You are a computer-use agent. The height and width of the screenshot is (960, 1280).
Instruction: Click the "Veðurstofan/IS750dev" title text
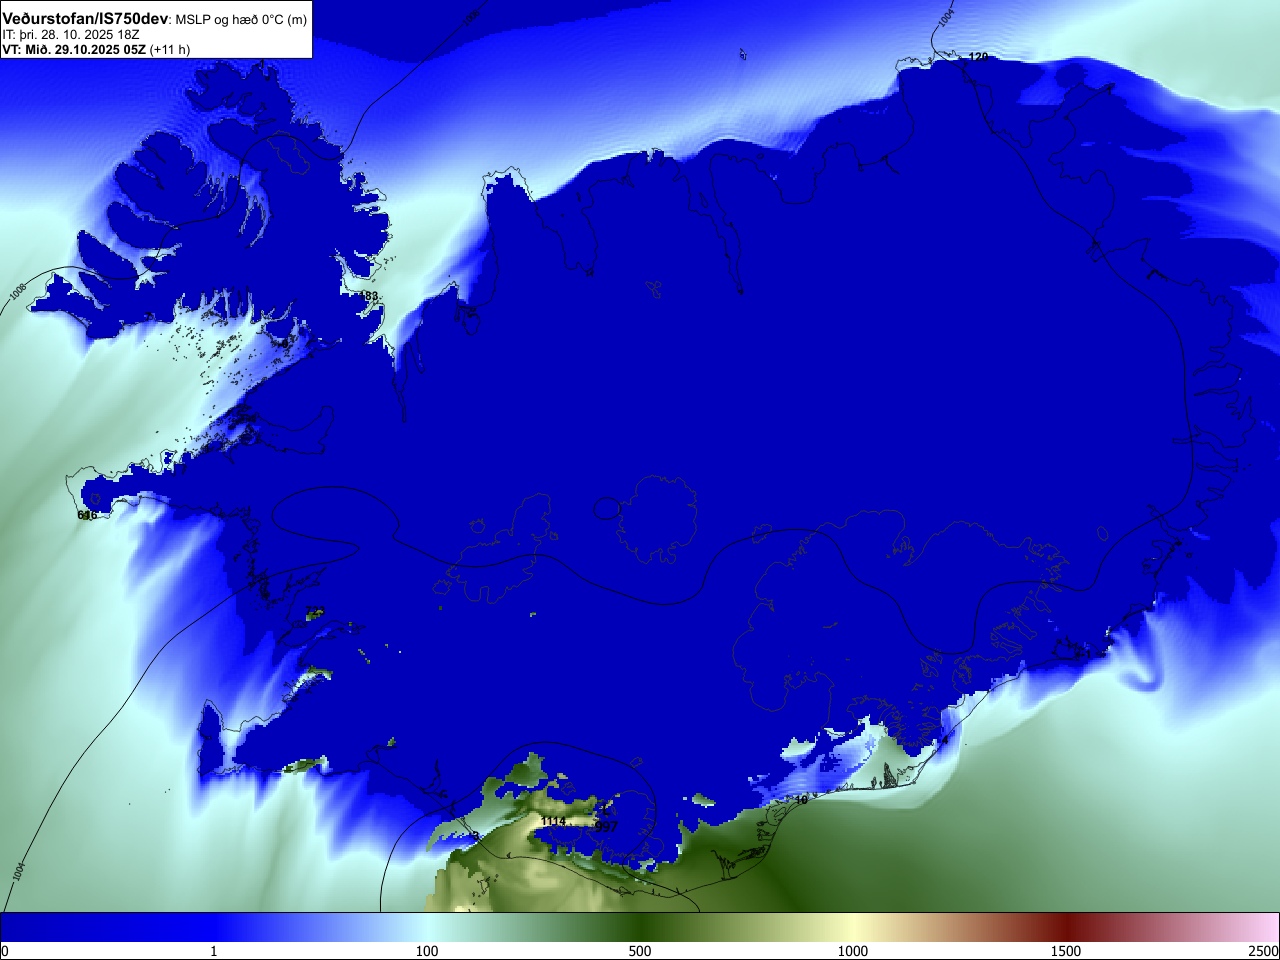[x=86, y=19]
